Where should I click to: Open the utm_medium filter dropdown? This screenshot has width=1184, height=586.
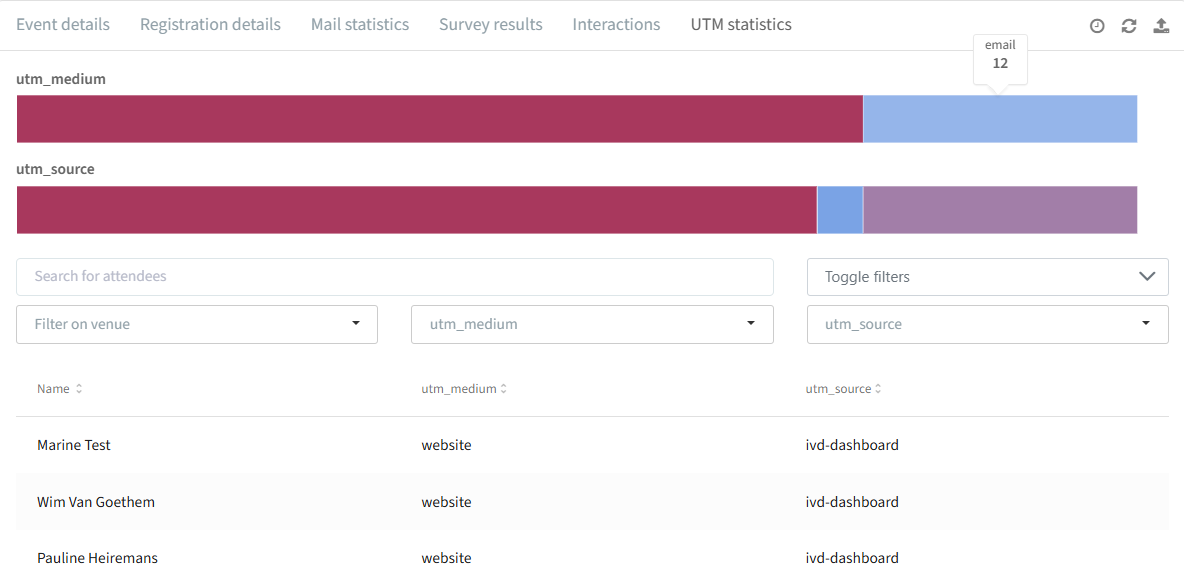(592, 325)
